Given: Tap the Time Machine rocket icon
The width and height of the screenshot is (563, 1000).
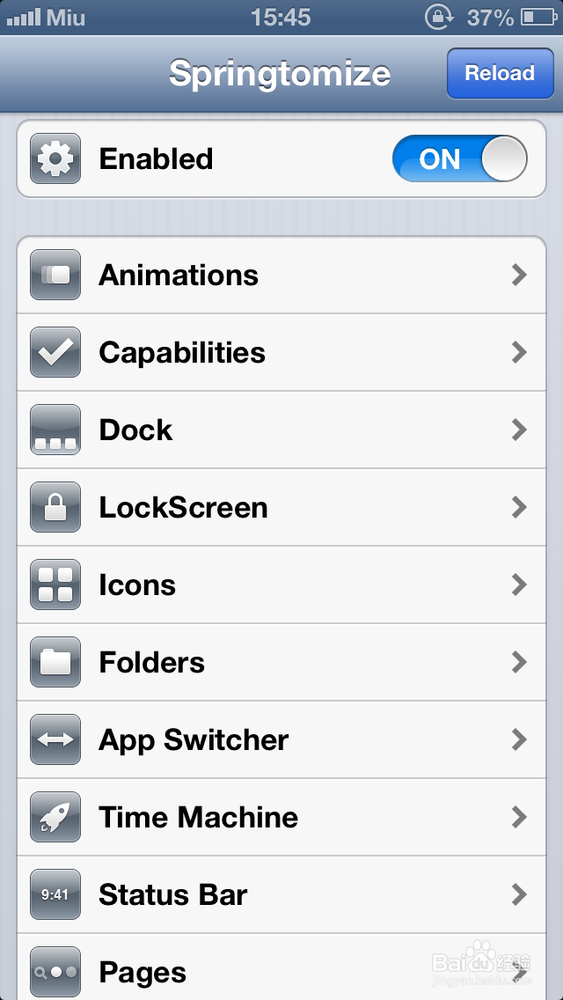Looking at the screenshot, I should [55, 817].
